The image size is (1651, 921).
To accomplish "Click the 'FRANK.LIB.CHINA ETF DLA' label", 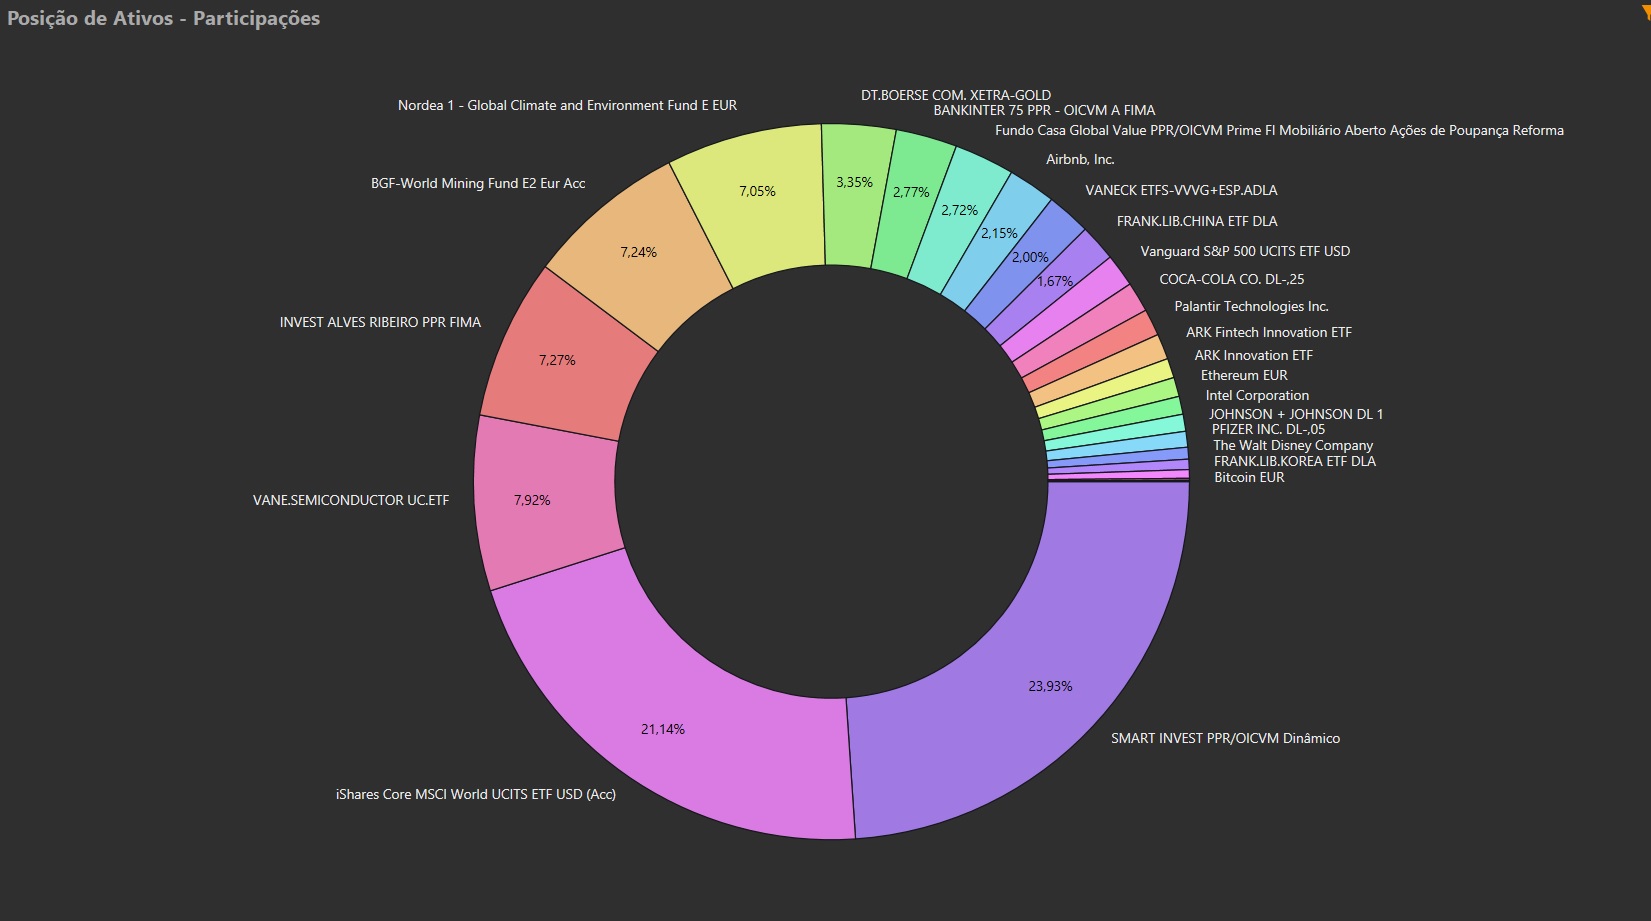I will [x=1197, y=221].
